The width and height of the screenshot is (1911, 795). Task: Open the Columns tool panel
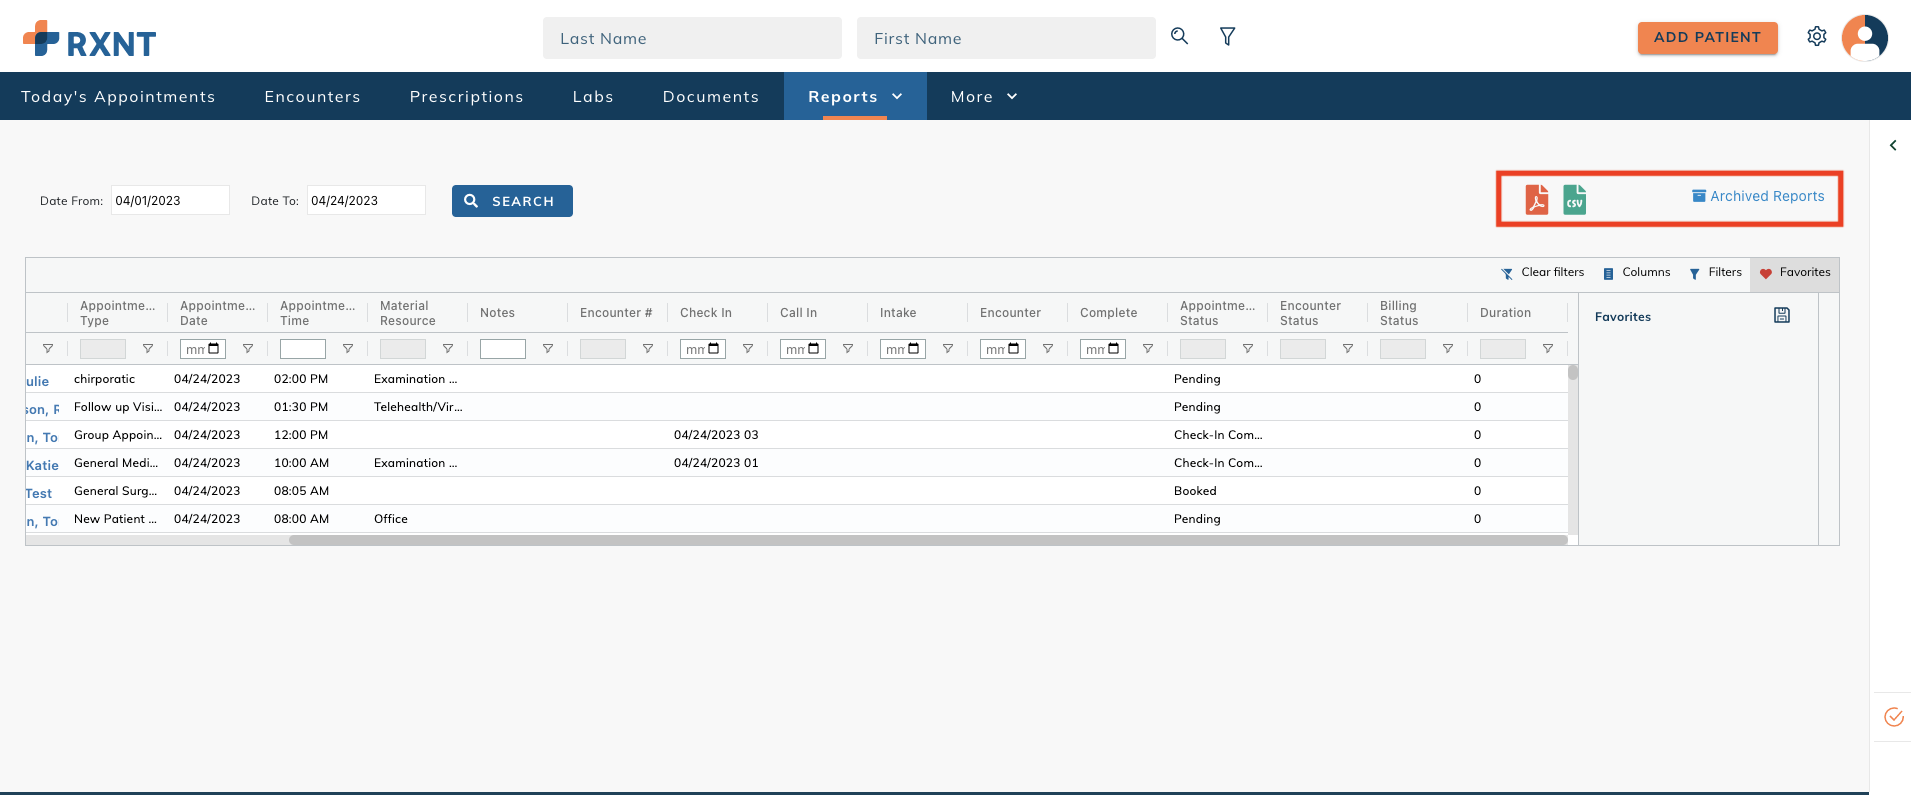point(1636,272)
